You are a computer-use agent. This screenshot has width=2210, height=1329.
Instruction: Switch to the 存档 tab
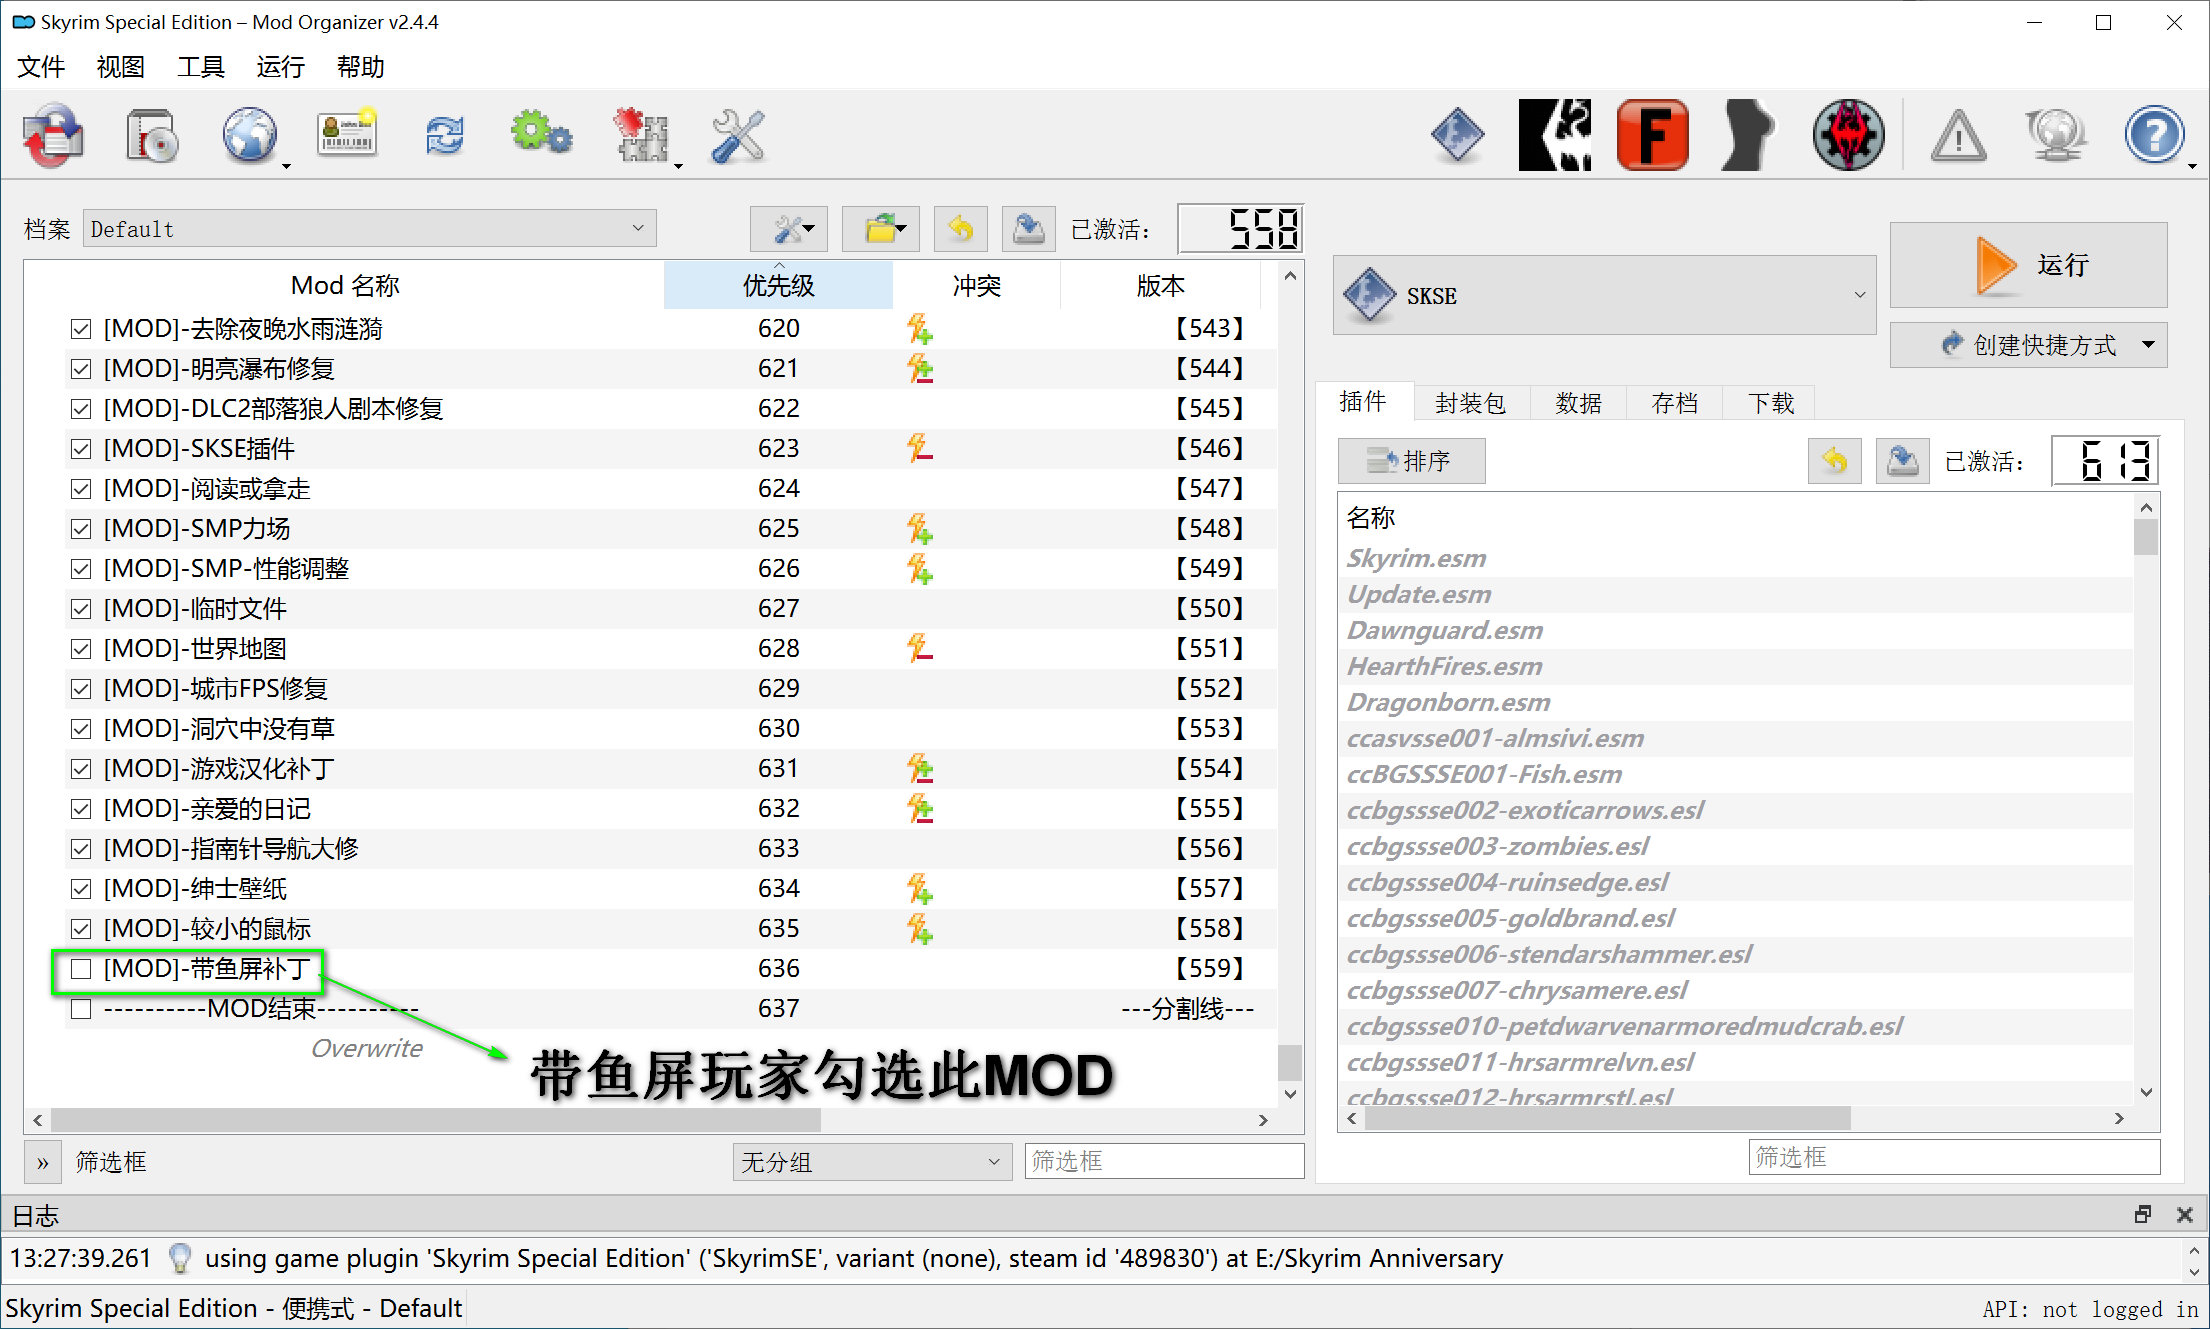[1674, 402]
